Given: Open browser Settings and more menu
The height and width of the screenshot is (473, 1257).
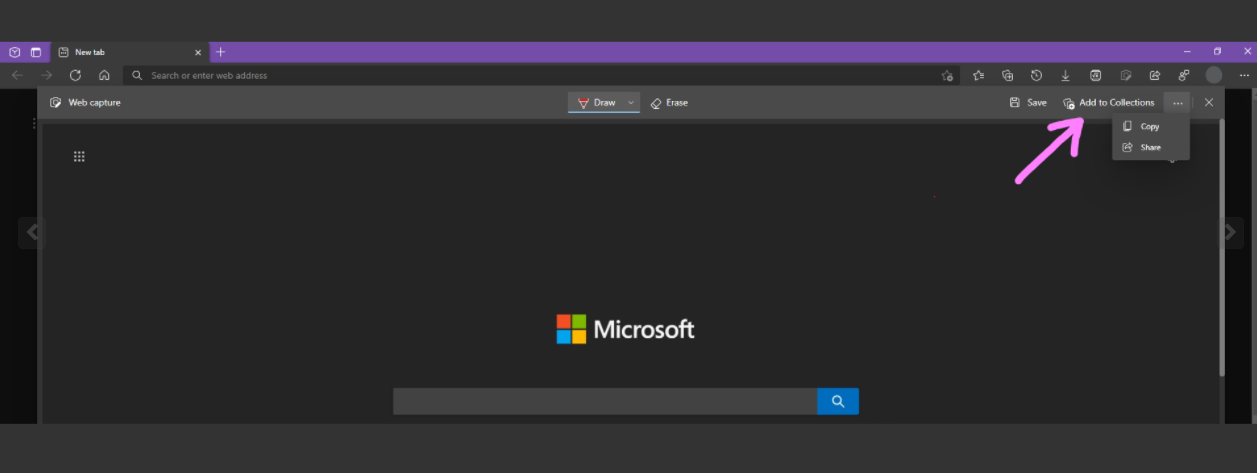Looking at the screenshot, I should [1244, 75].
